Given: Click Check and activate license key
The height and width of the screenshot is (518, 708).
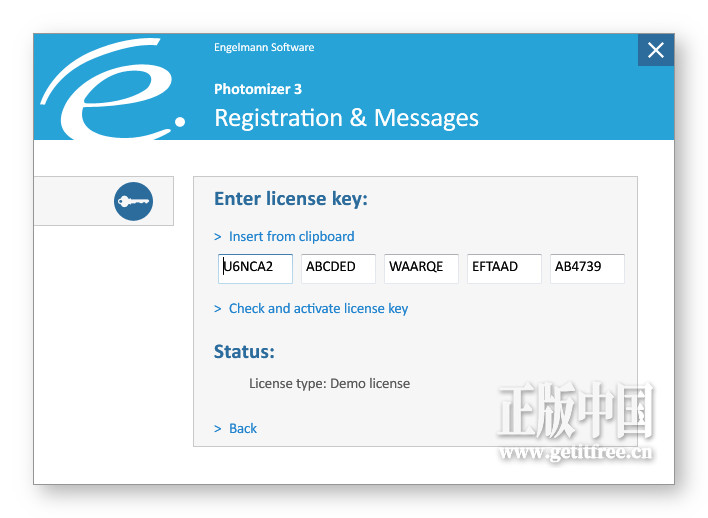Looking at the screenshot, I should tap(318, 308).
